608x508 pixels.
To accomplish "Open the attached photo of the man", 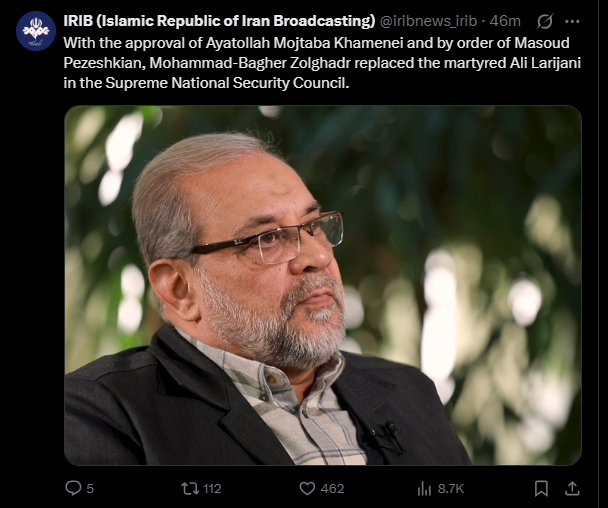I will coord(323,285).
